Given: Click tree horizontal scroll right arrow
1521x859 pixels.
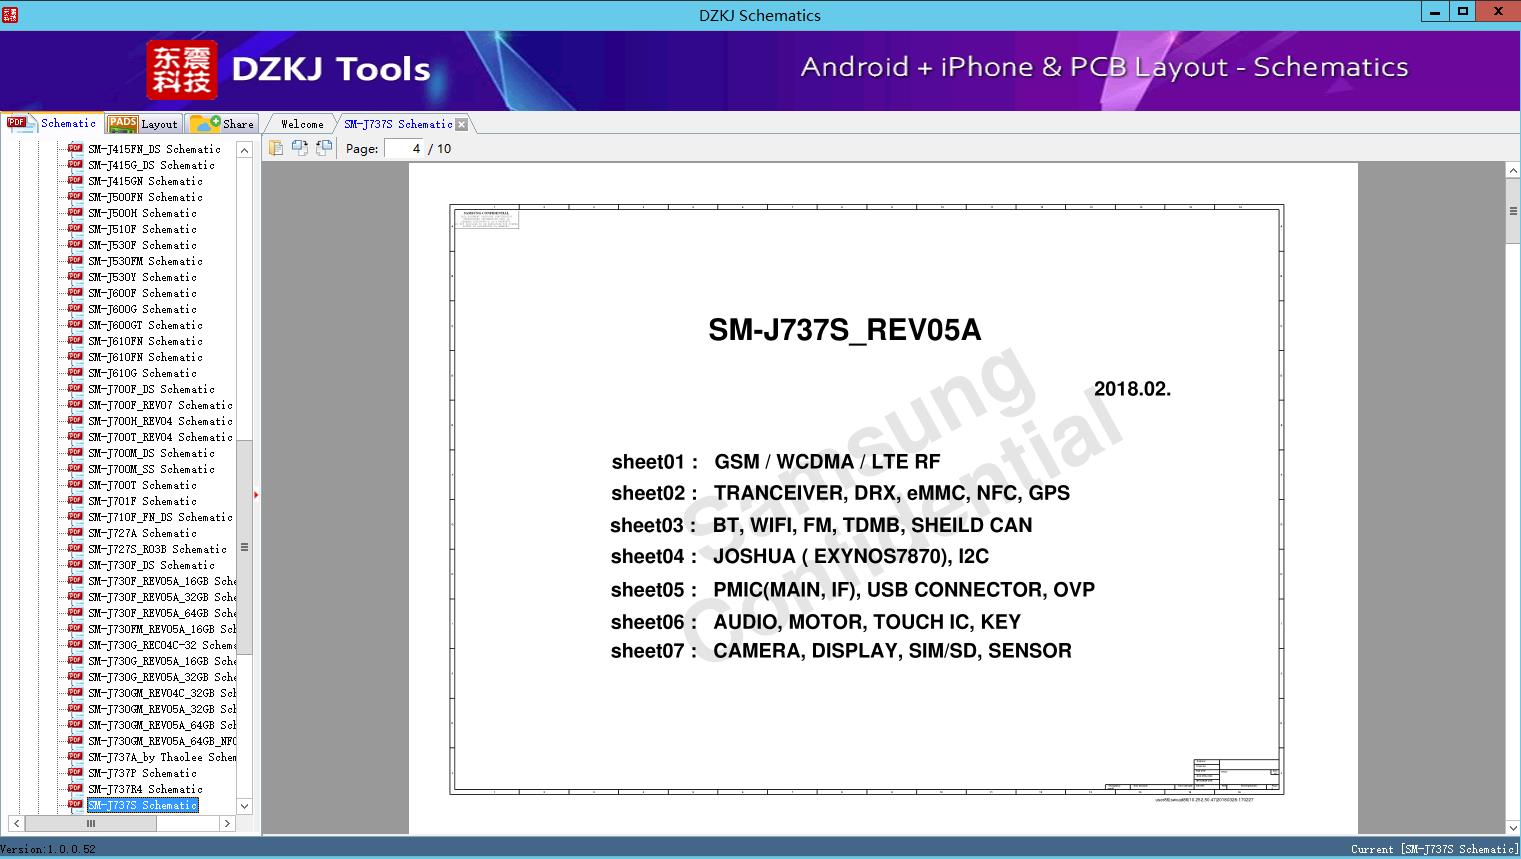Looking at the screenshot, I should click(227, 824).
